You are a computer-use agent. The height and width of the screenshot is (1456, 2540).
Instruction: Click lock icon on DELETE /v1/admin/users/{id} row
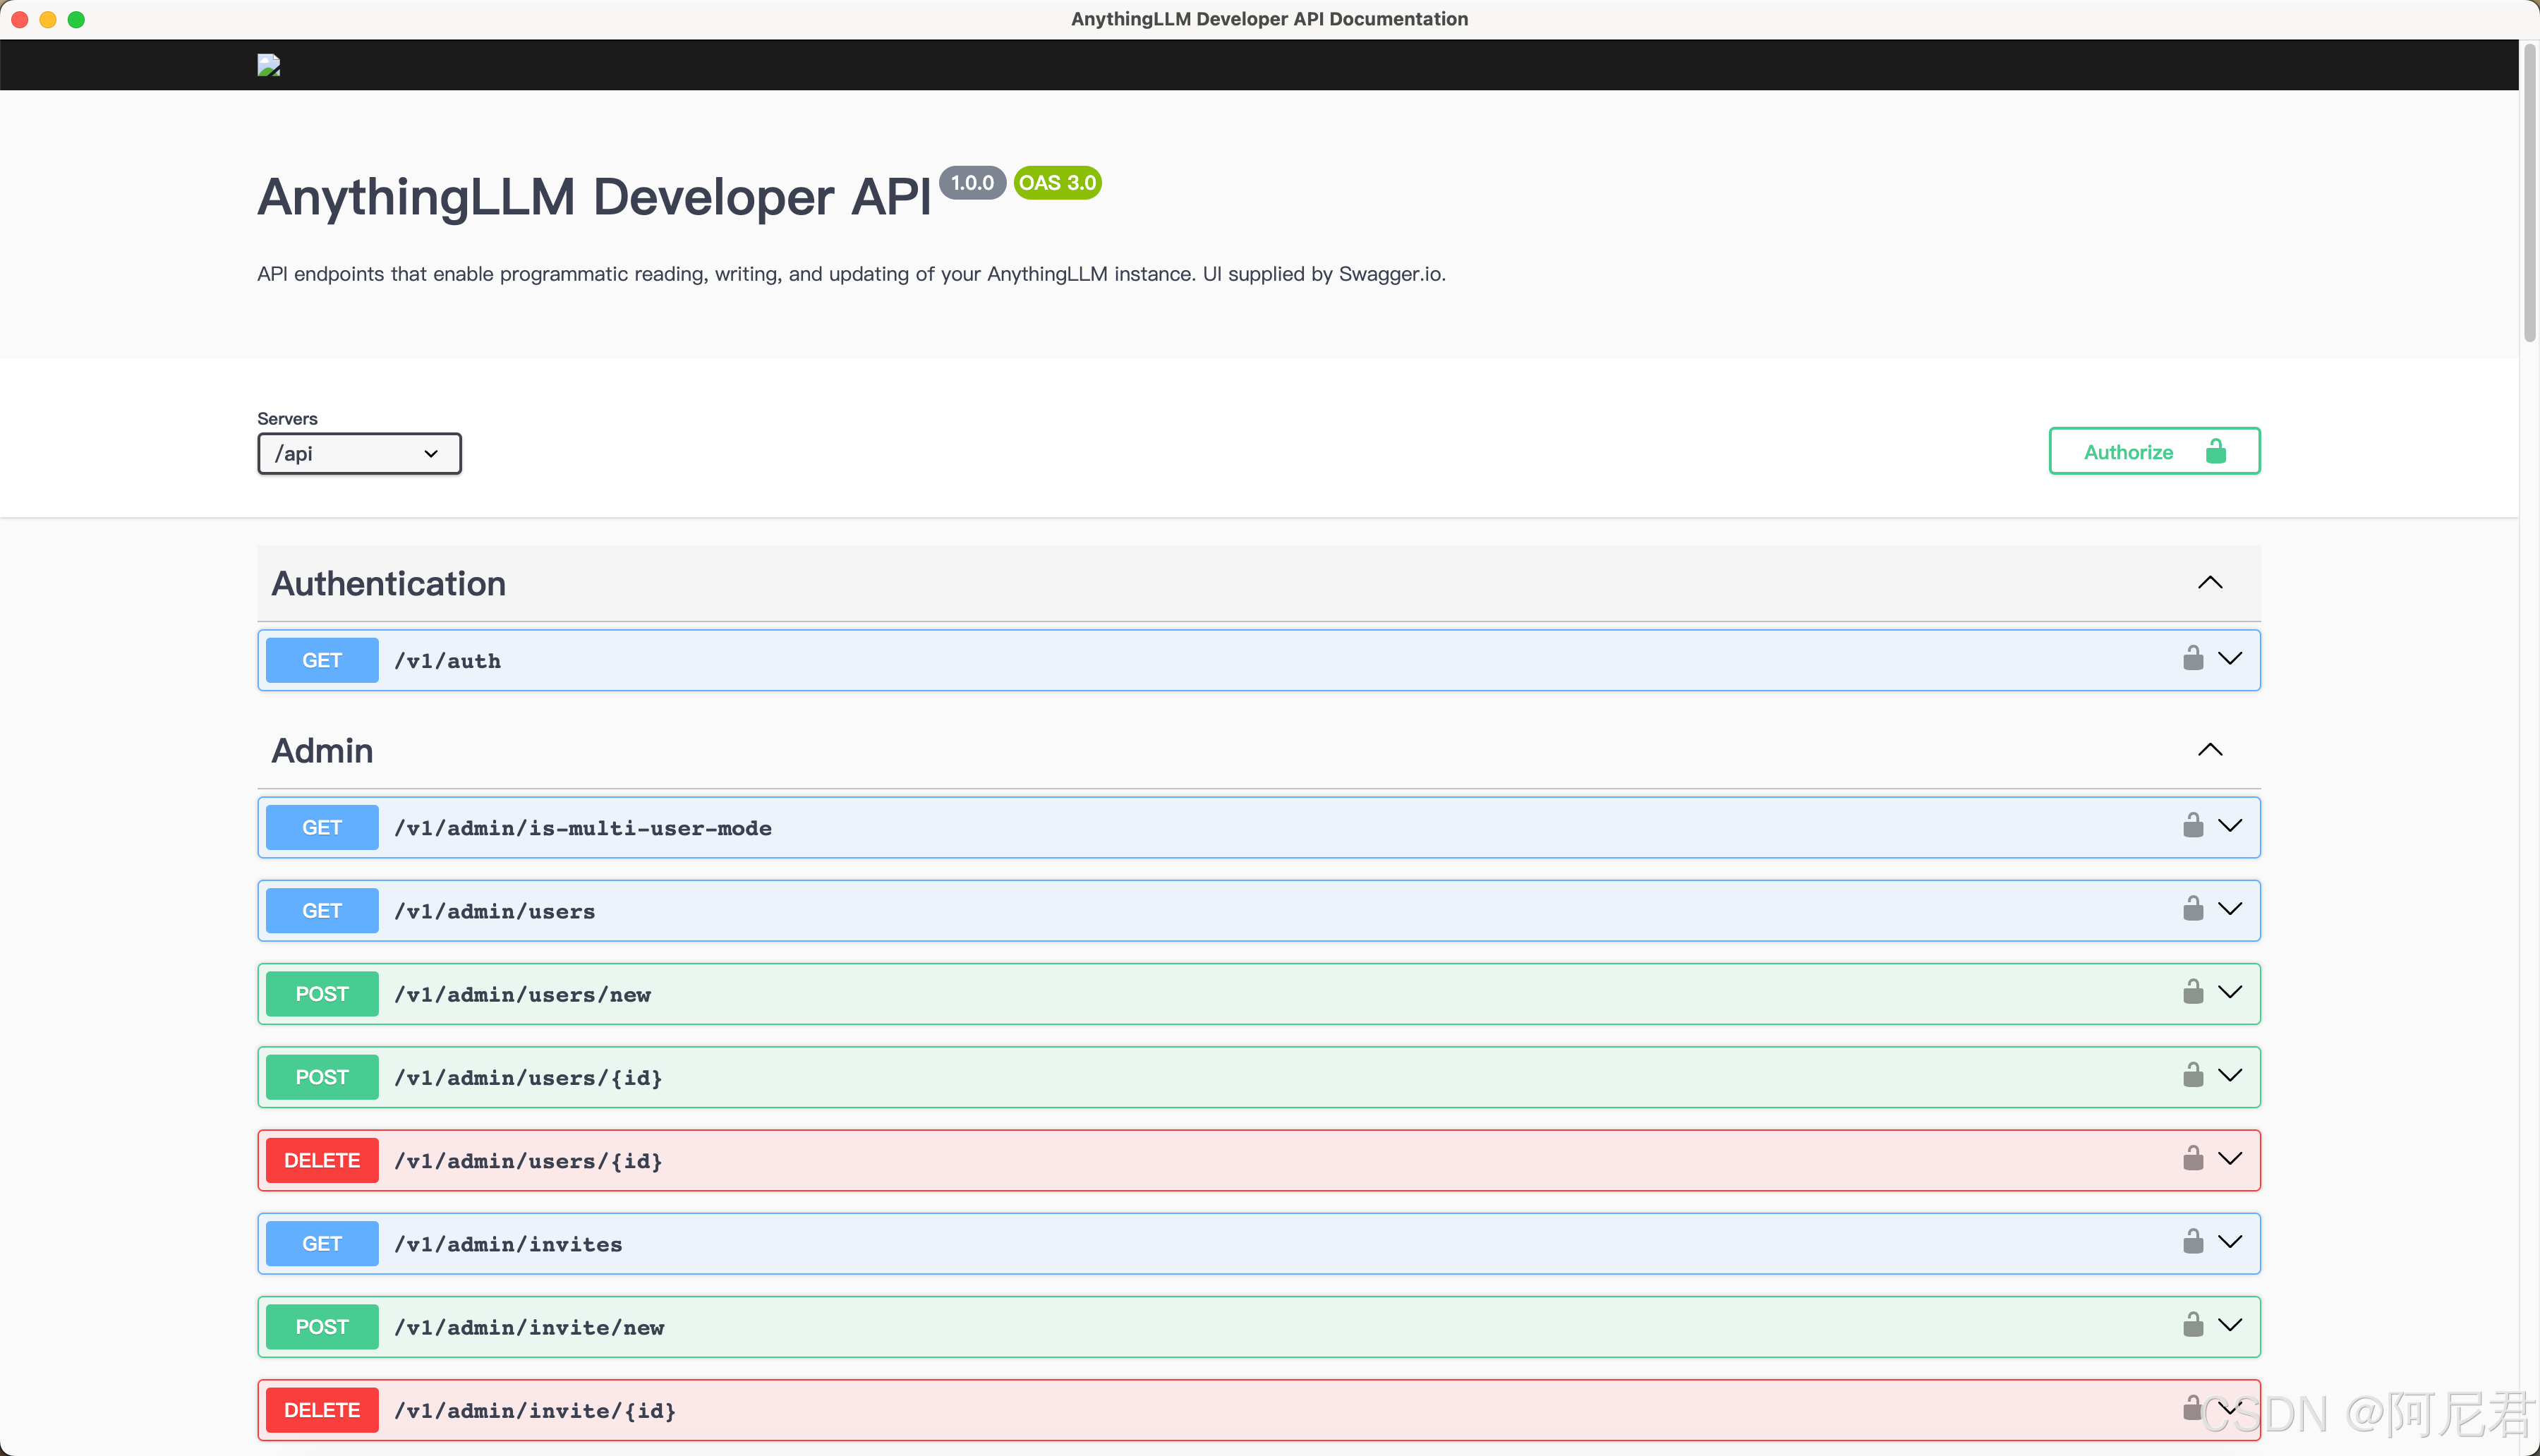click(2192, 1158)
